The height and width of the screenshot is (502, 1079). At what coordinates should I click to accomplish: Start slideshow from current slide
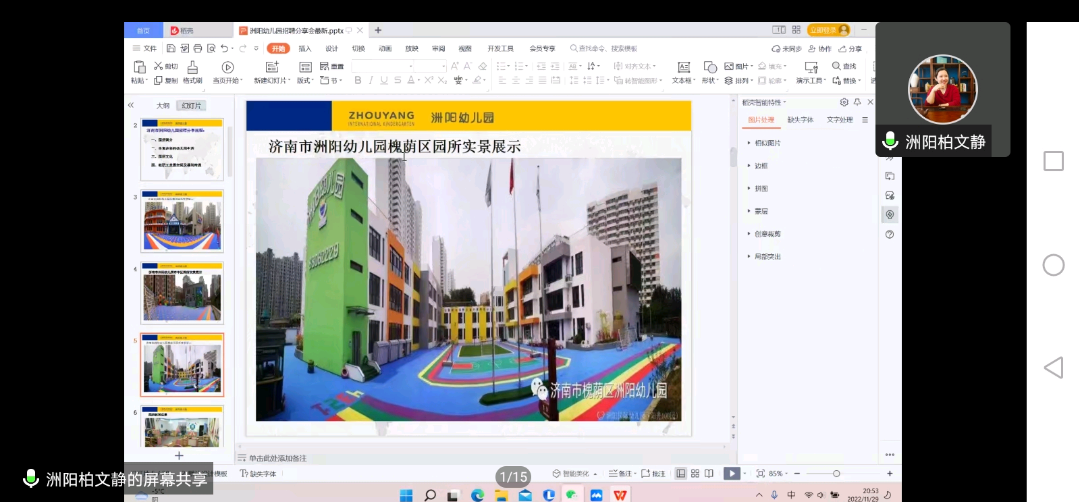[x=227, y=67]
